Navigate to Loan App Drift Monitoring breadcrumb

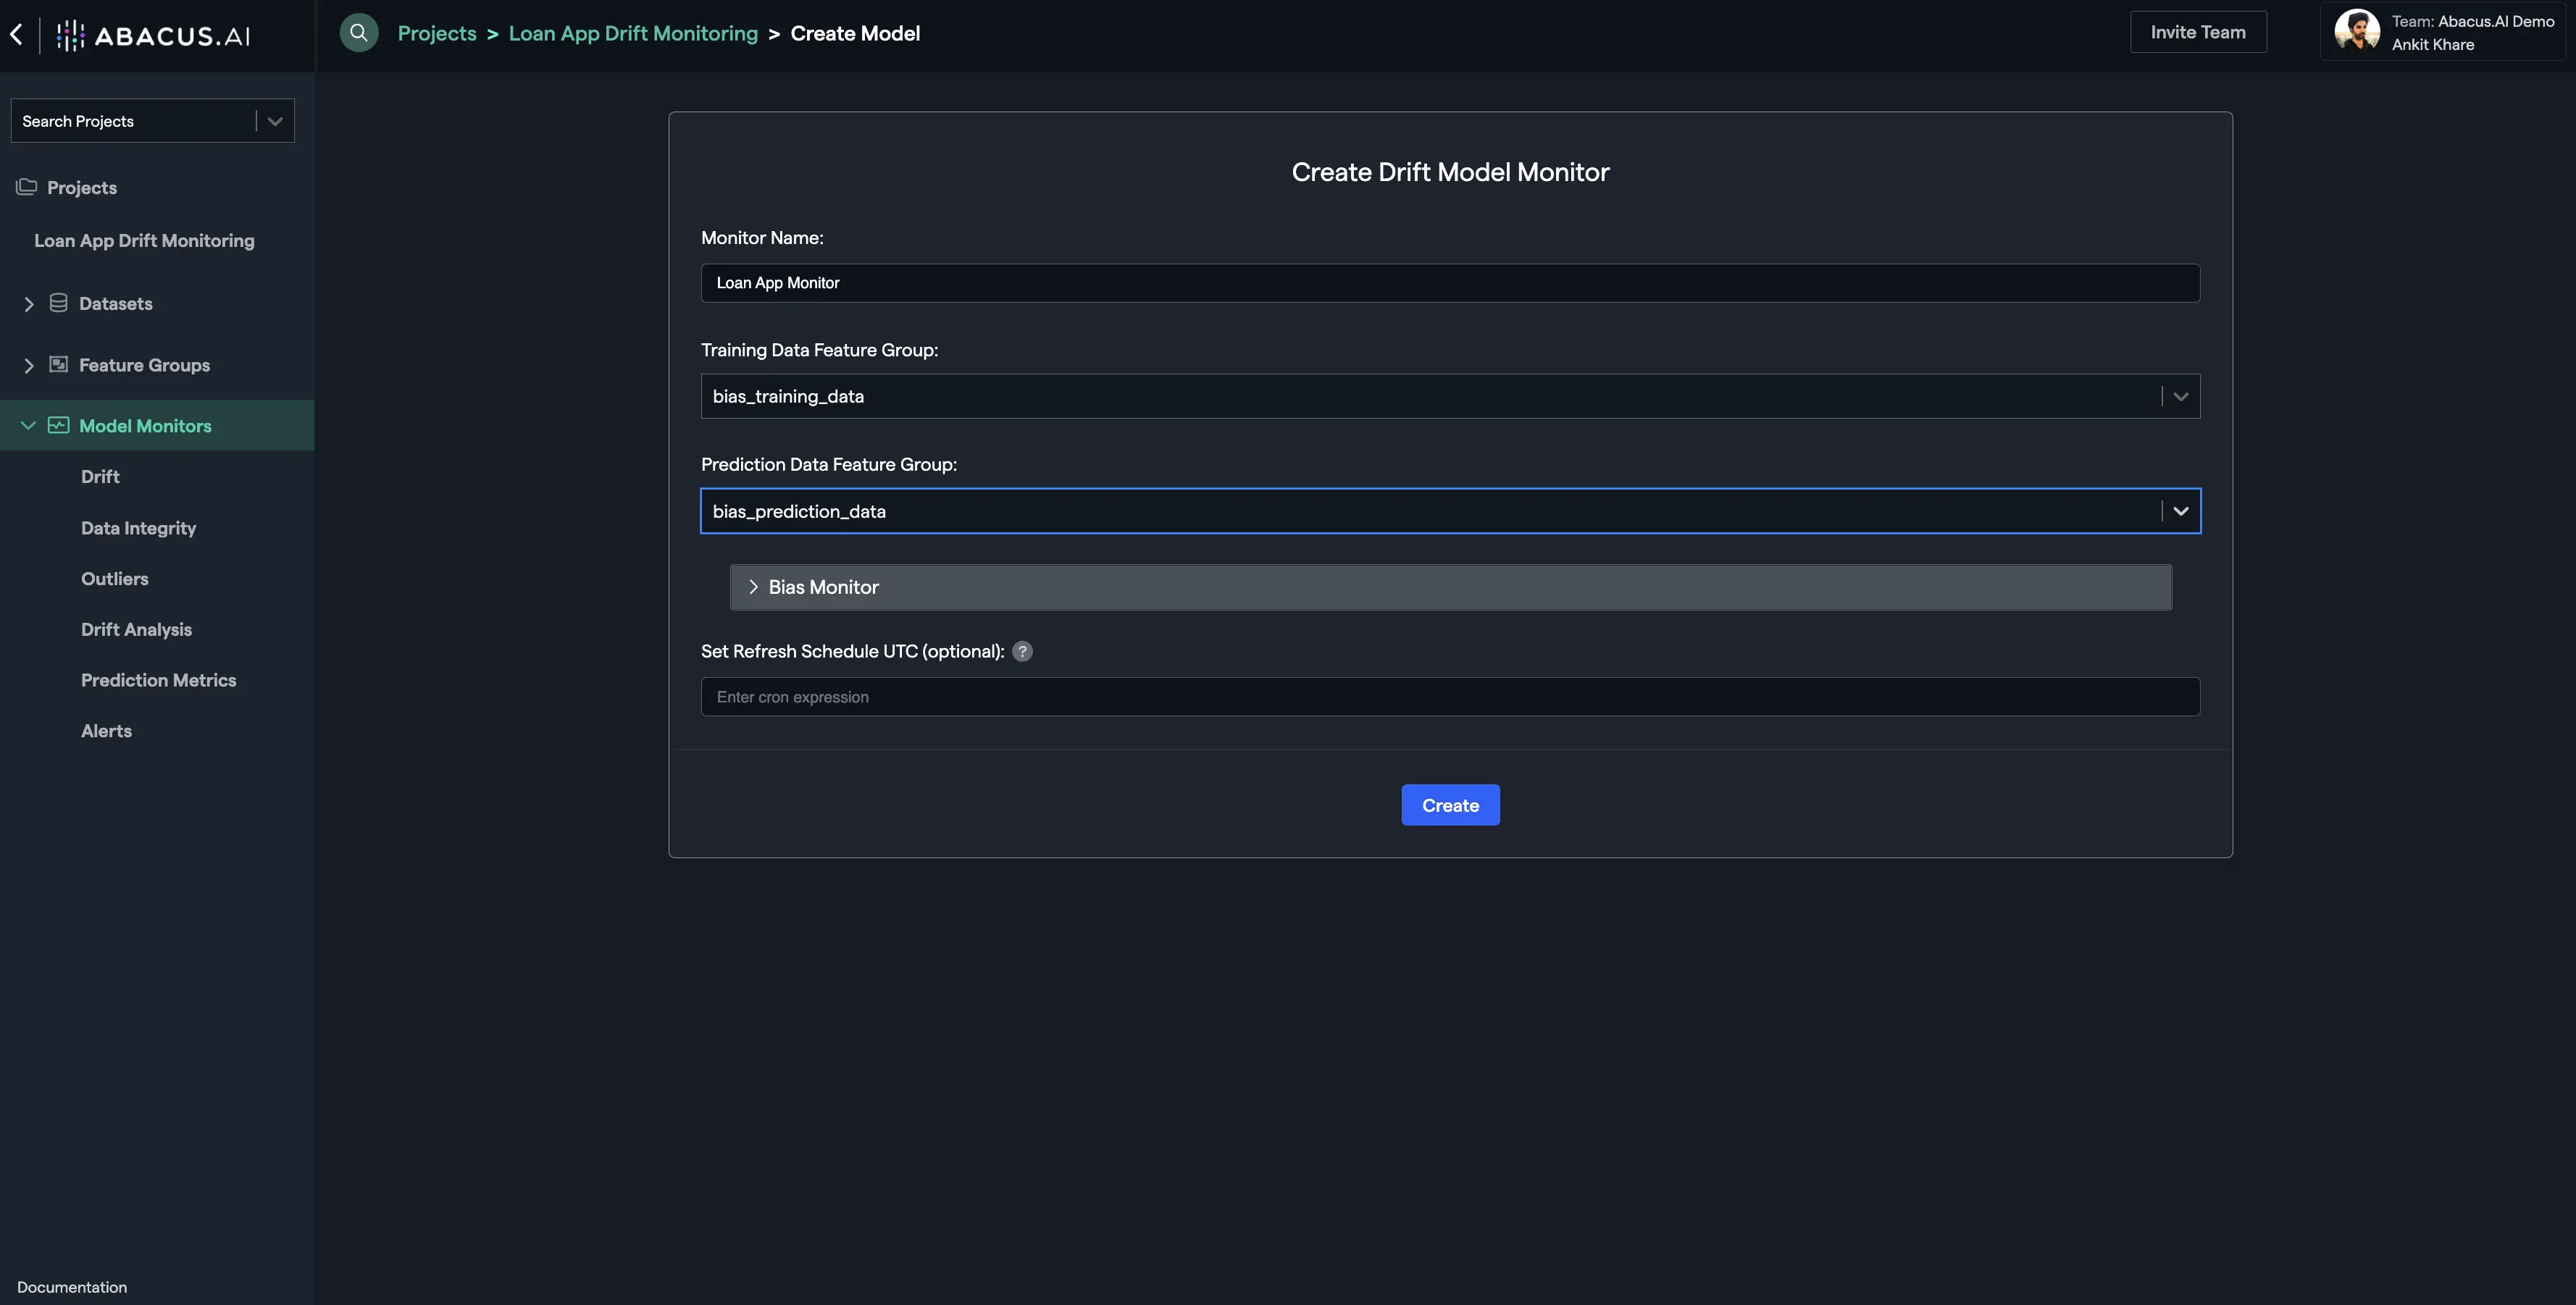[x=632, y=33]
